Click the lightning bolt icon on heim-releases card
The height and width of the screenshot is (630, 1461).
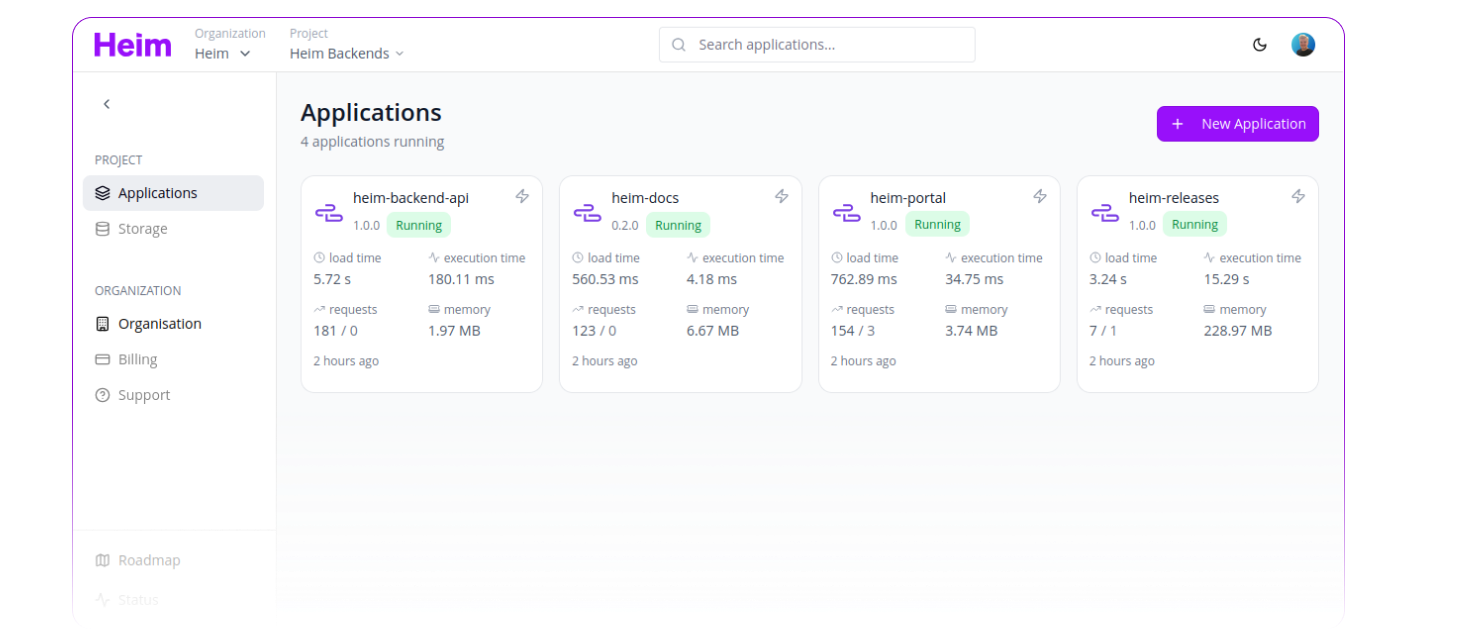tap(1298, 196)
